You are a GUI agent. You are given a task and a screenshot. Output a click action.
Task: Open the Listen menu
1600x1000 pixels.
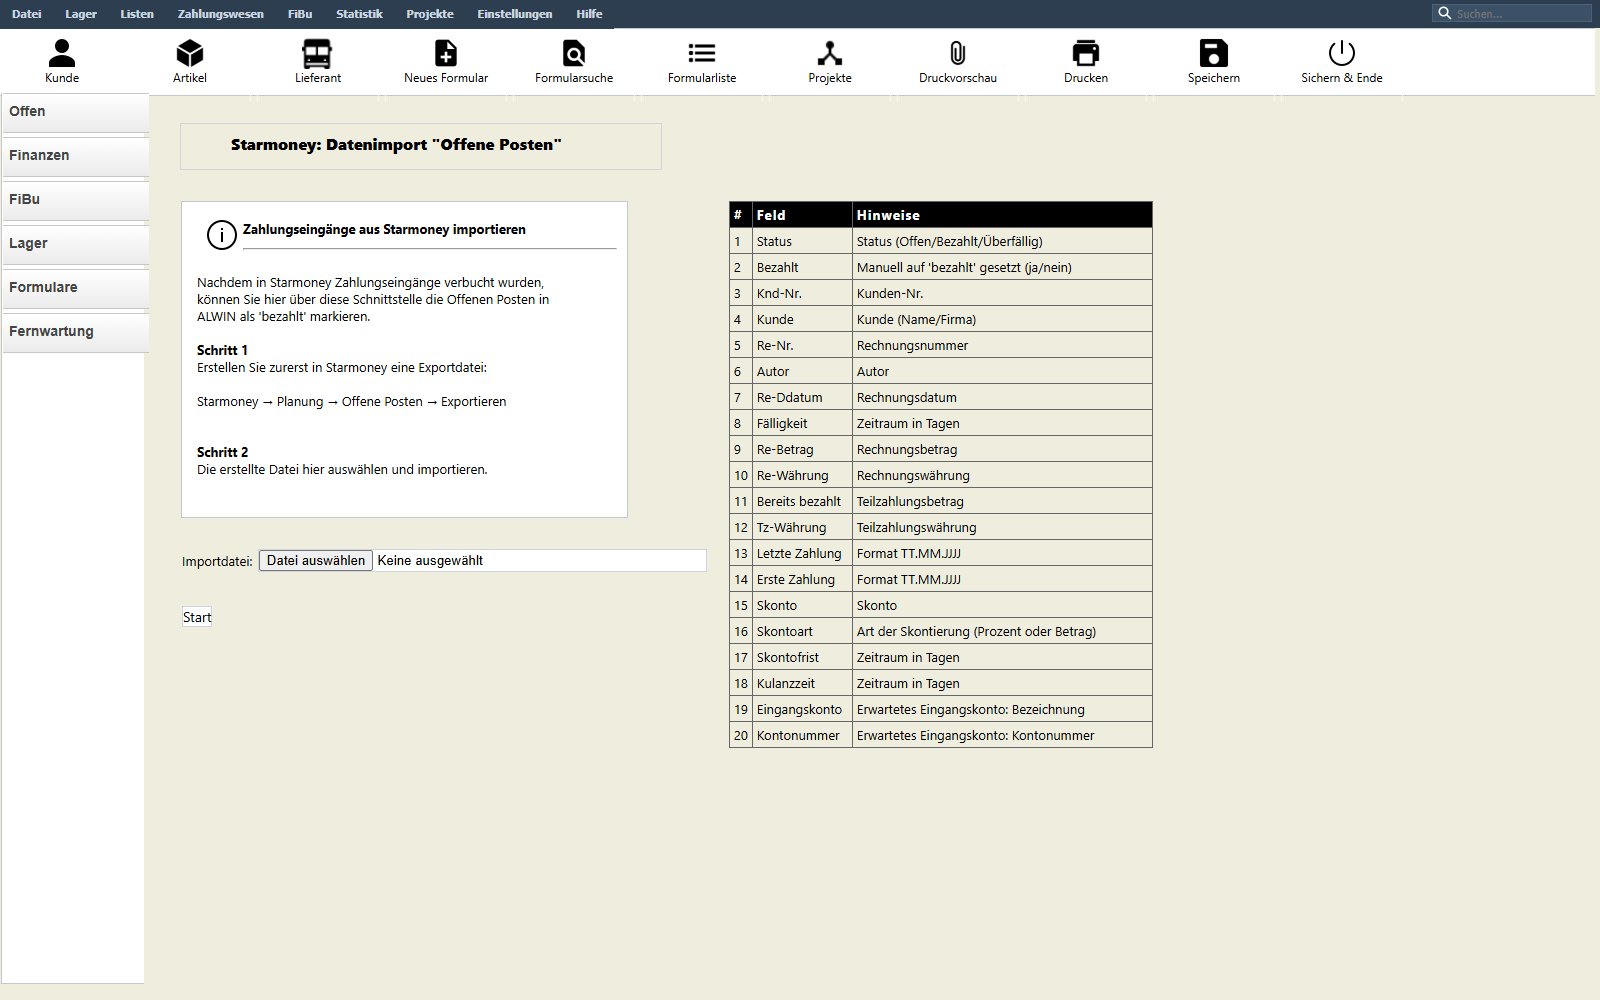coord(137,14)
